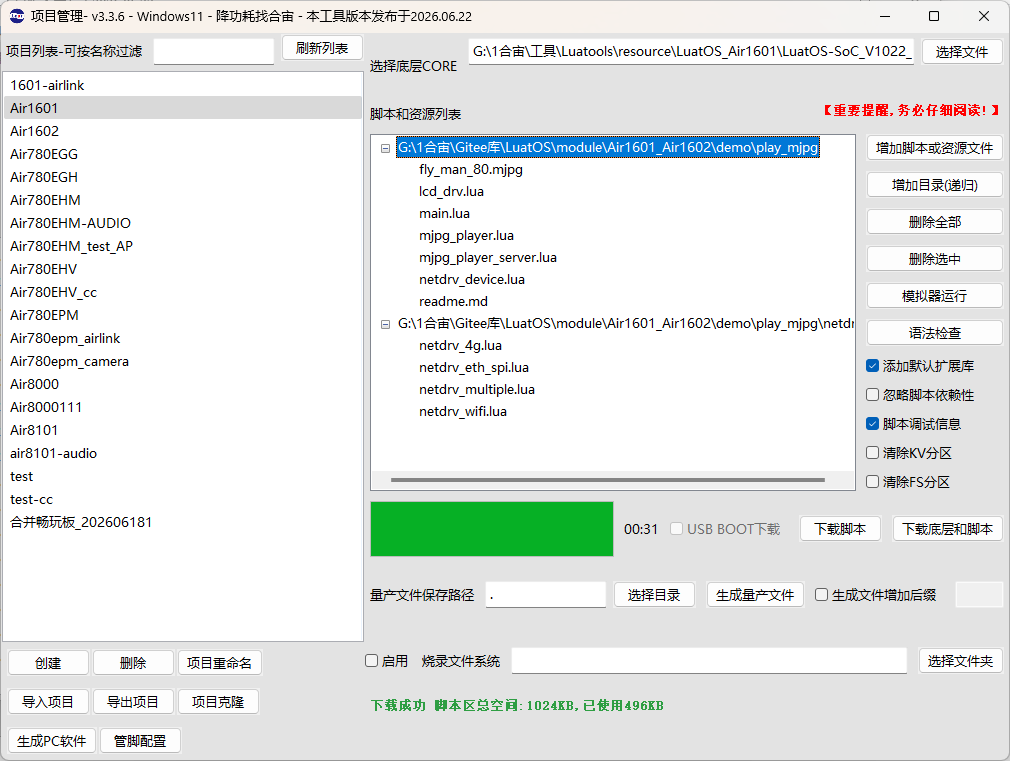Click the project name filter field
This screenshot has width=1010, height=761.
[x=214, y=52]
